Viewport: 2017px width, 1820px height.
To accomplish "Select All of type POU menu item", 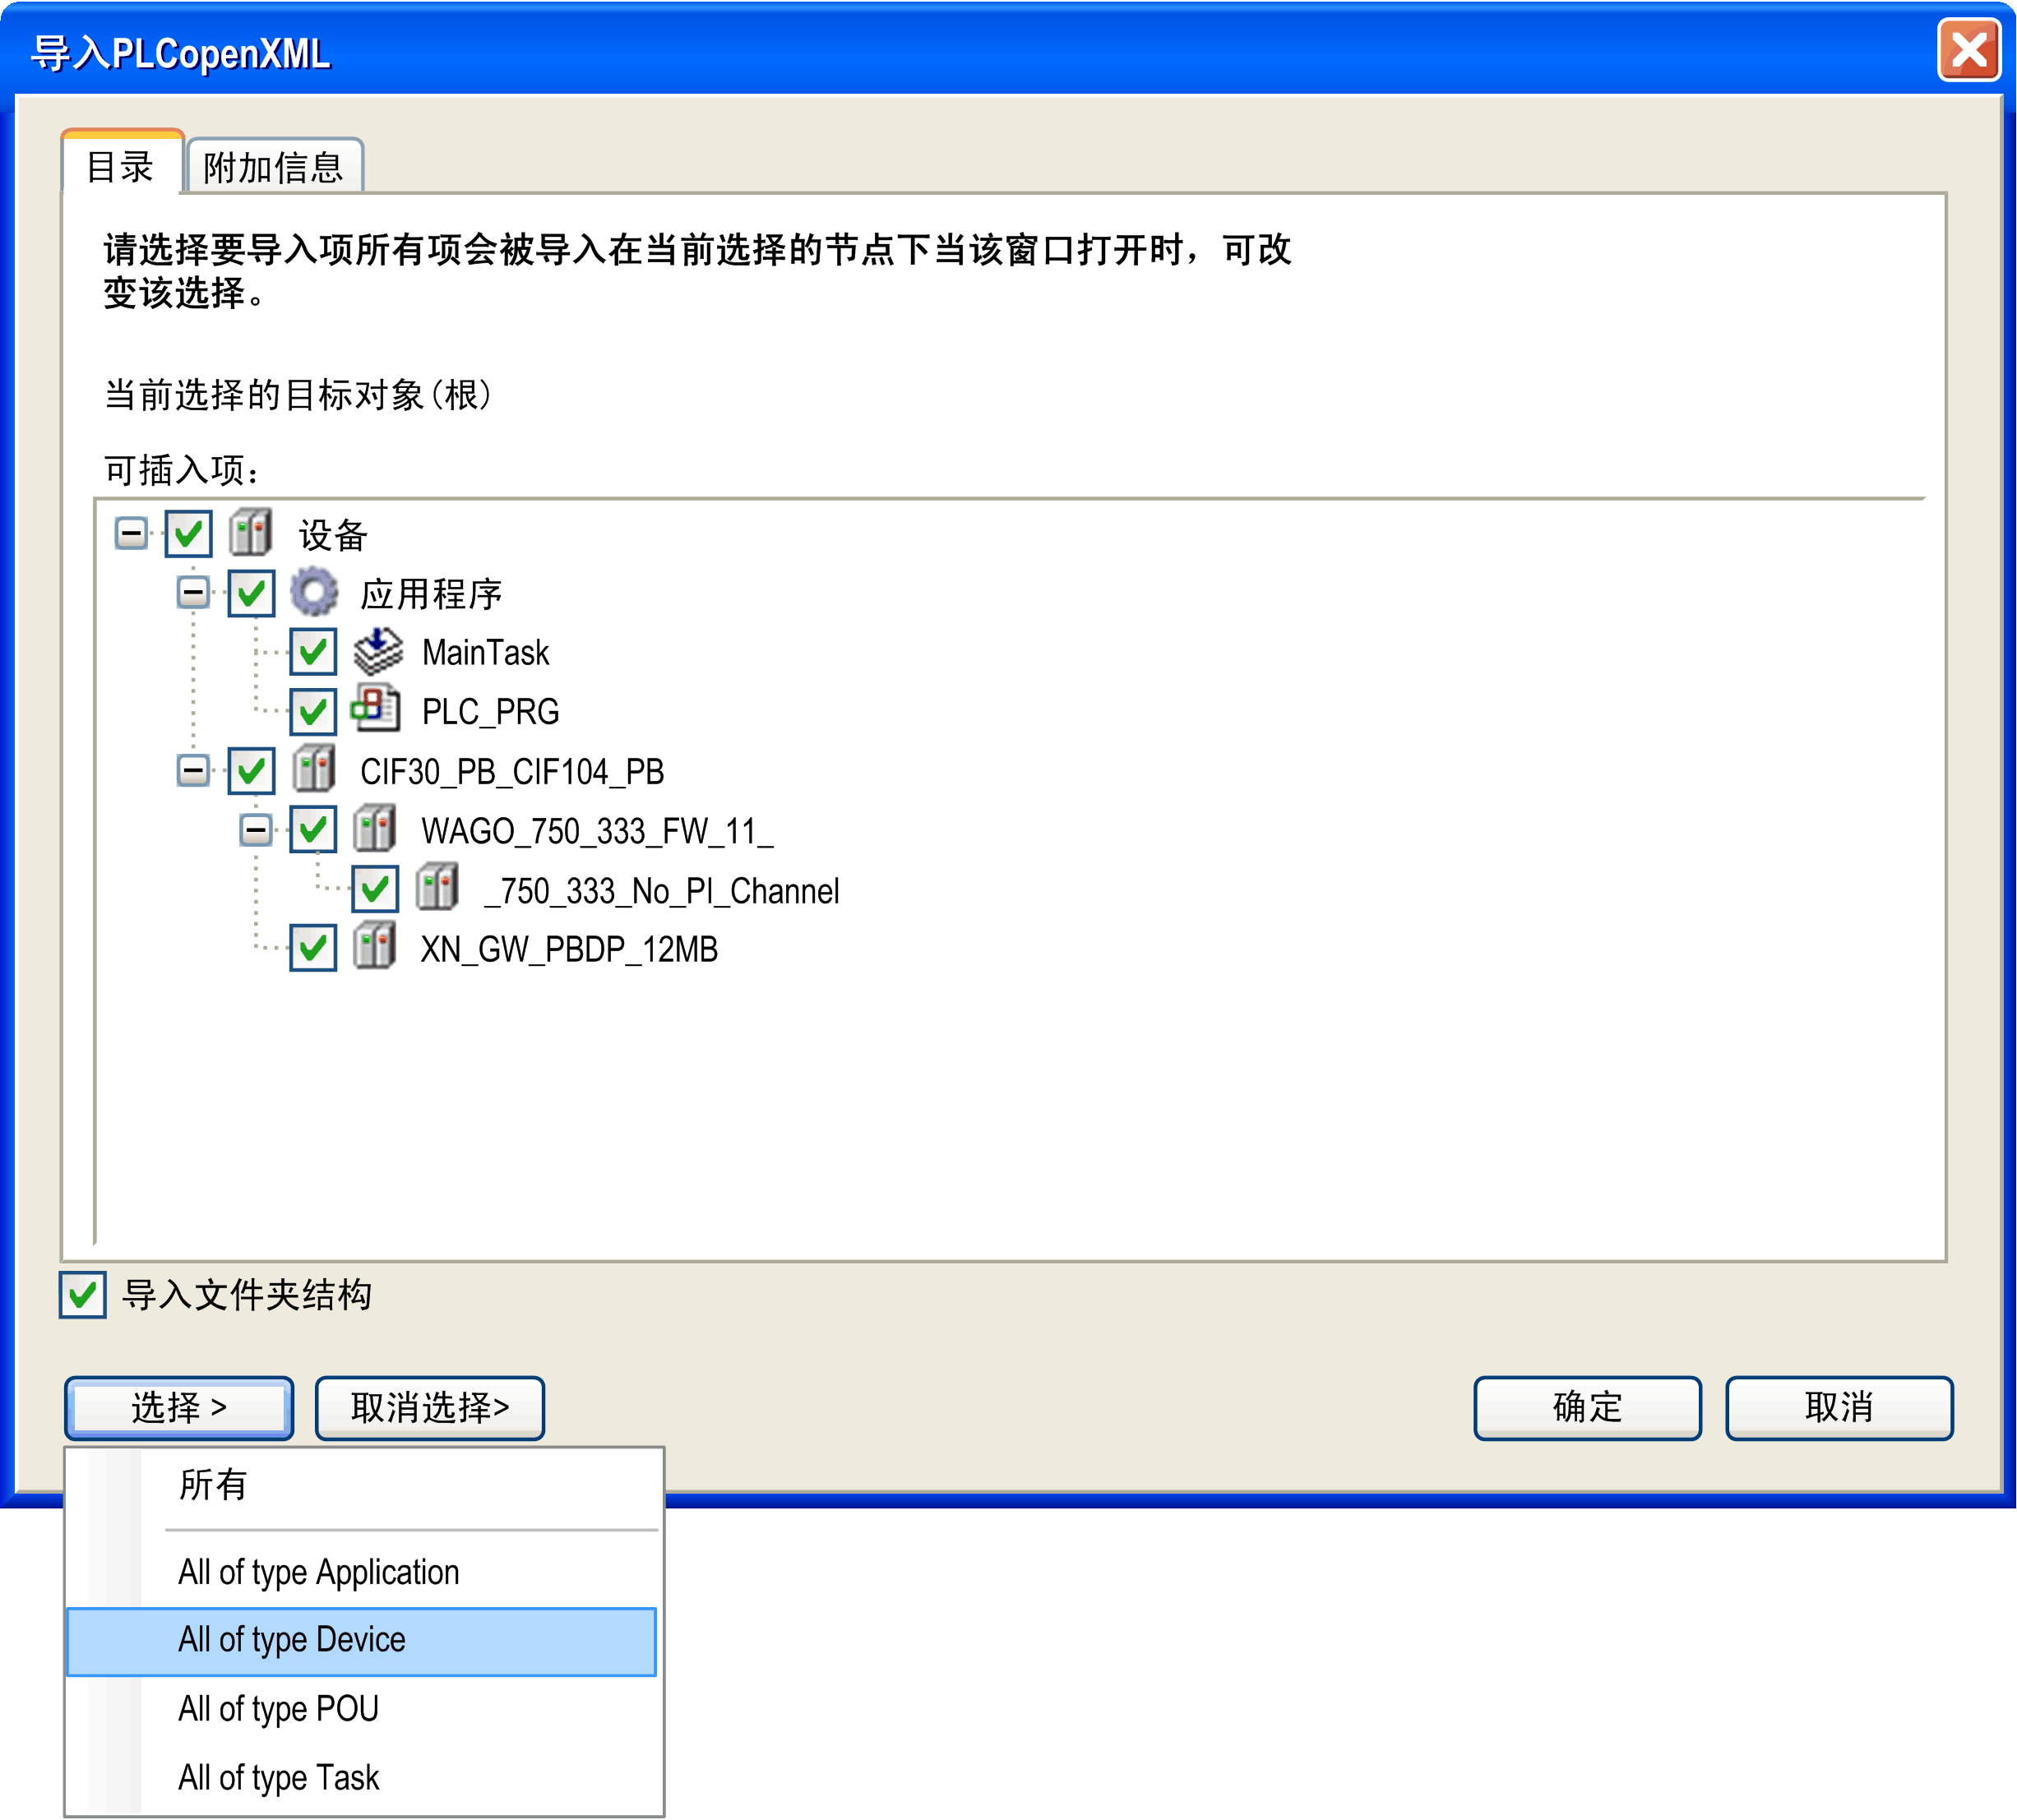I will click(279, 1709).
